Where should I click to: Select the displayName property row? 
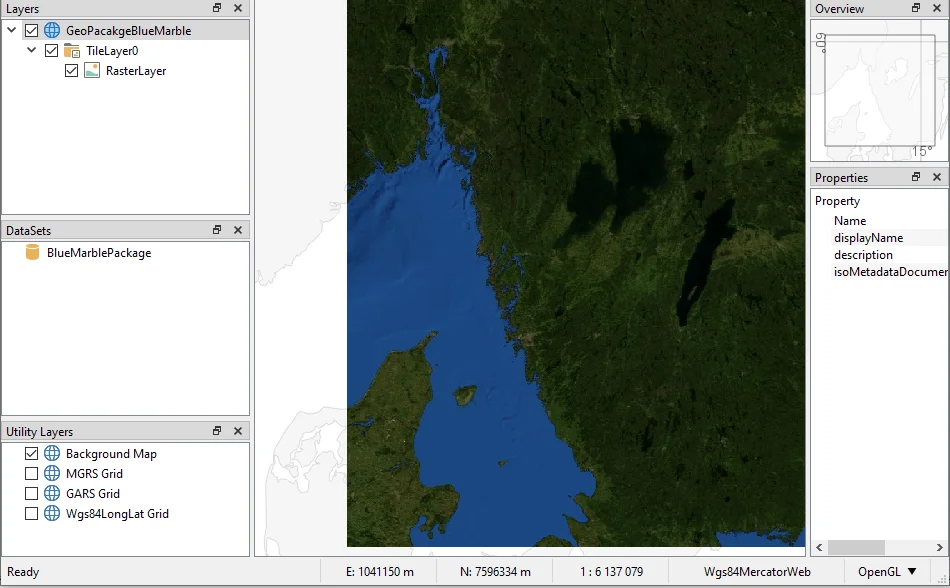coord(868,238)
